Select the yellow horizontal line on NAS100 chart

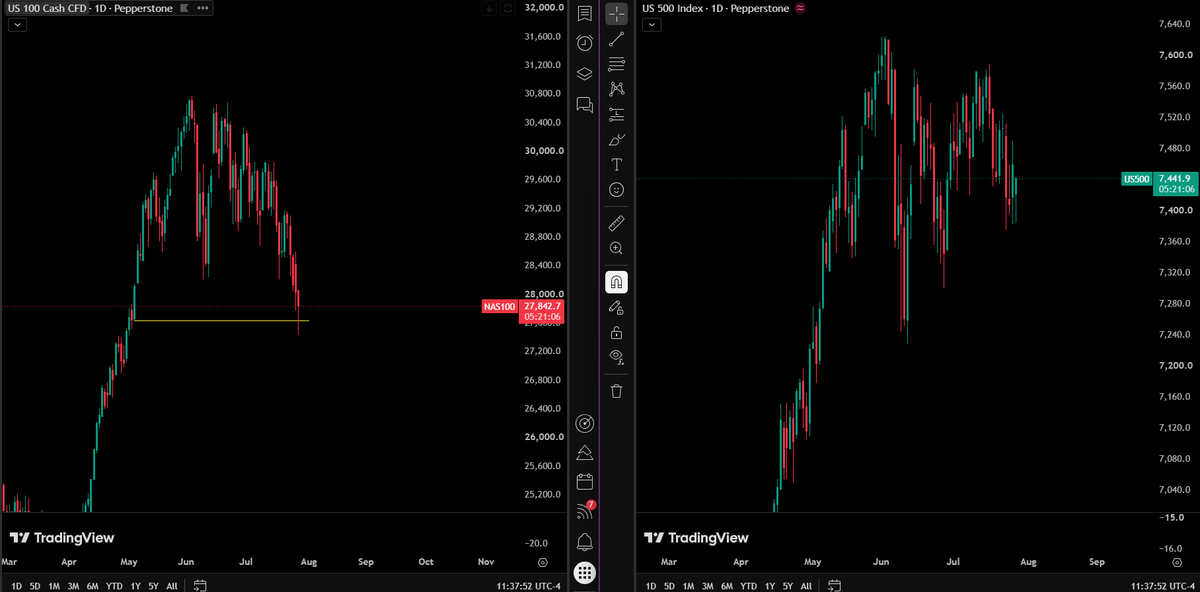click(x=220, y=321)
